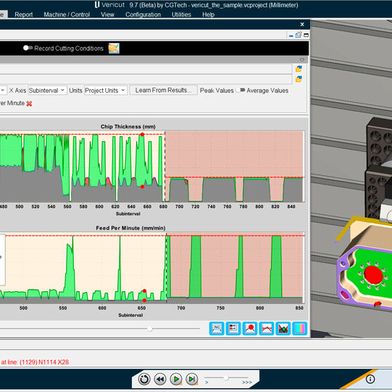
Task: Click the dashed vertical cursor line in Chip Thickness graph
Action: pyautogui.click(x=165, y=167)
